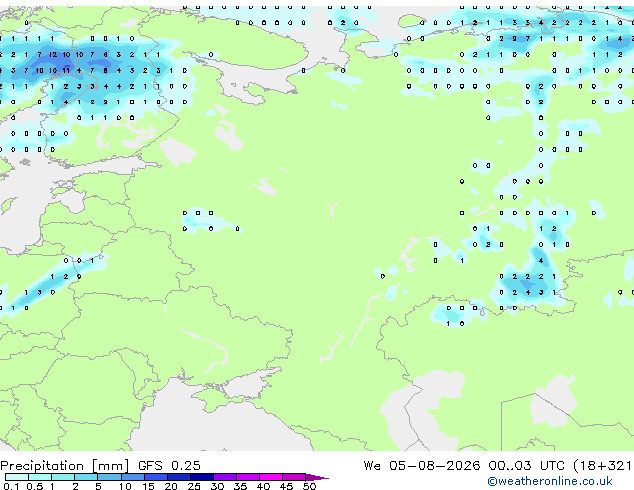
Task: Click the 5–10 mm legend color
Action: [x=109, y=477]
